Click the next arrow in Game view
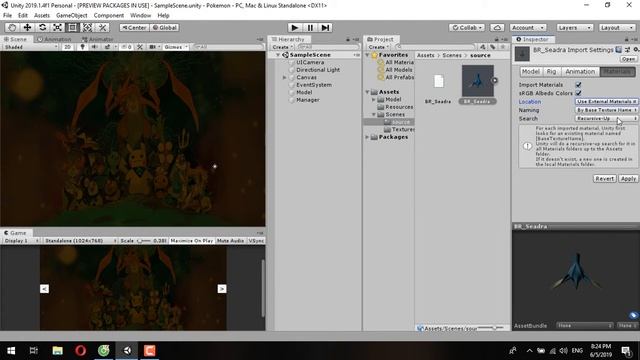Viewport: 640px width, 360px height. (x=222, y=289)
